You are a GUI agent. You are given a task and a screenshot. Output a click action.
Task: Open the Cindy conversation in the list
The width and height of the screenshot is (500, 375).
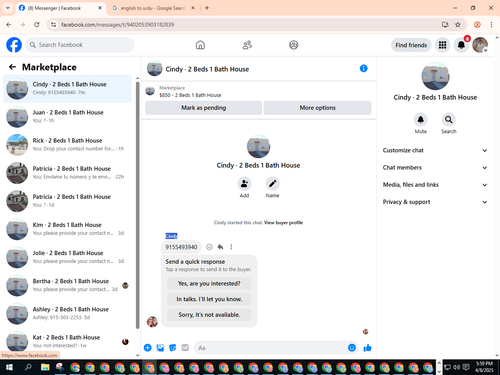point(68,89)
